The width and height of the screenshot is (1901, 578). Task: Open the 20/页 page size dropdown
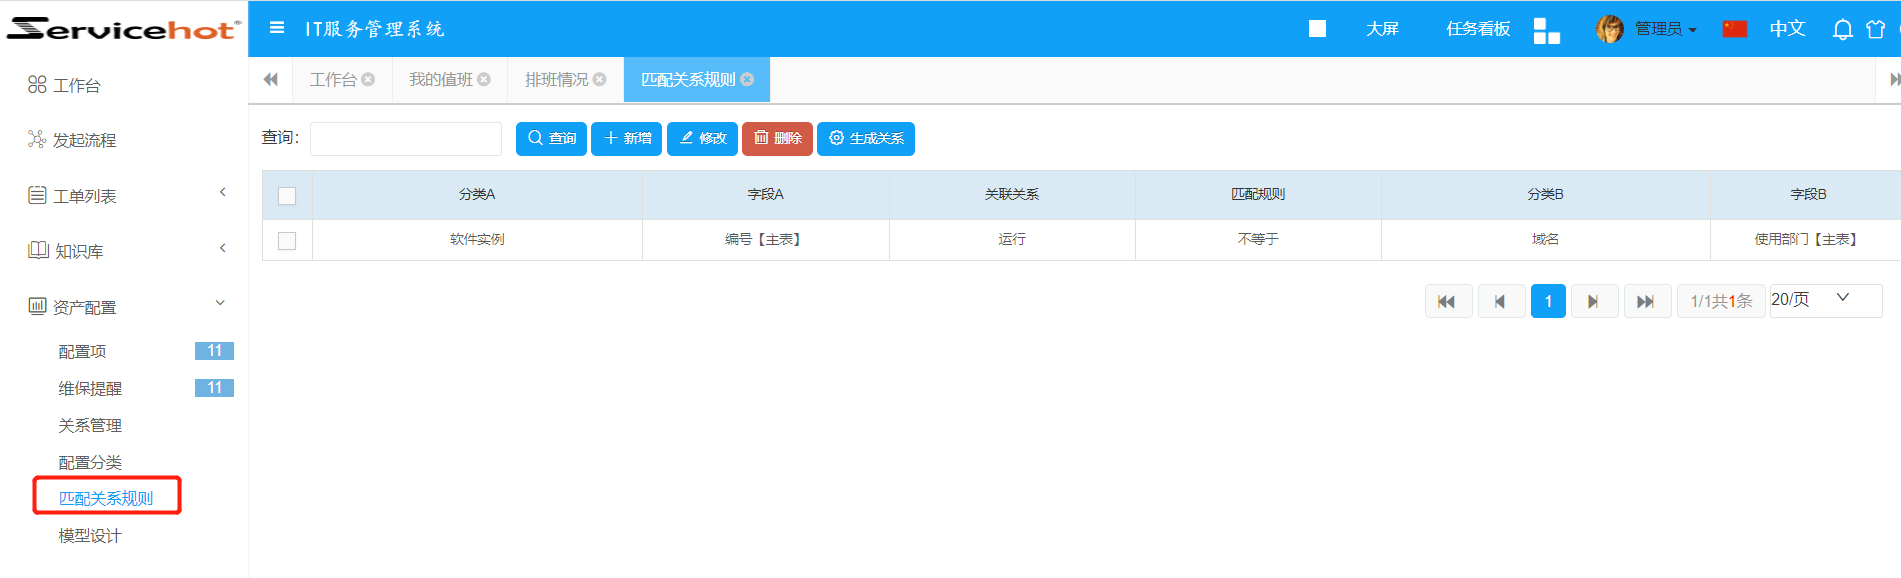(1825, 299)
